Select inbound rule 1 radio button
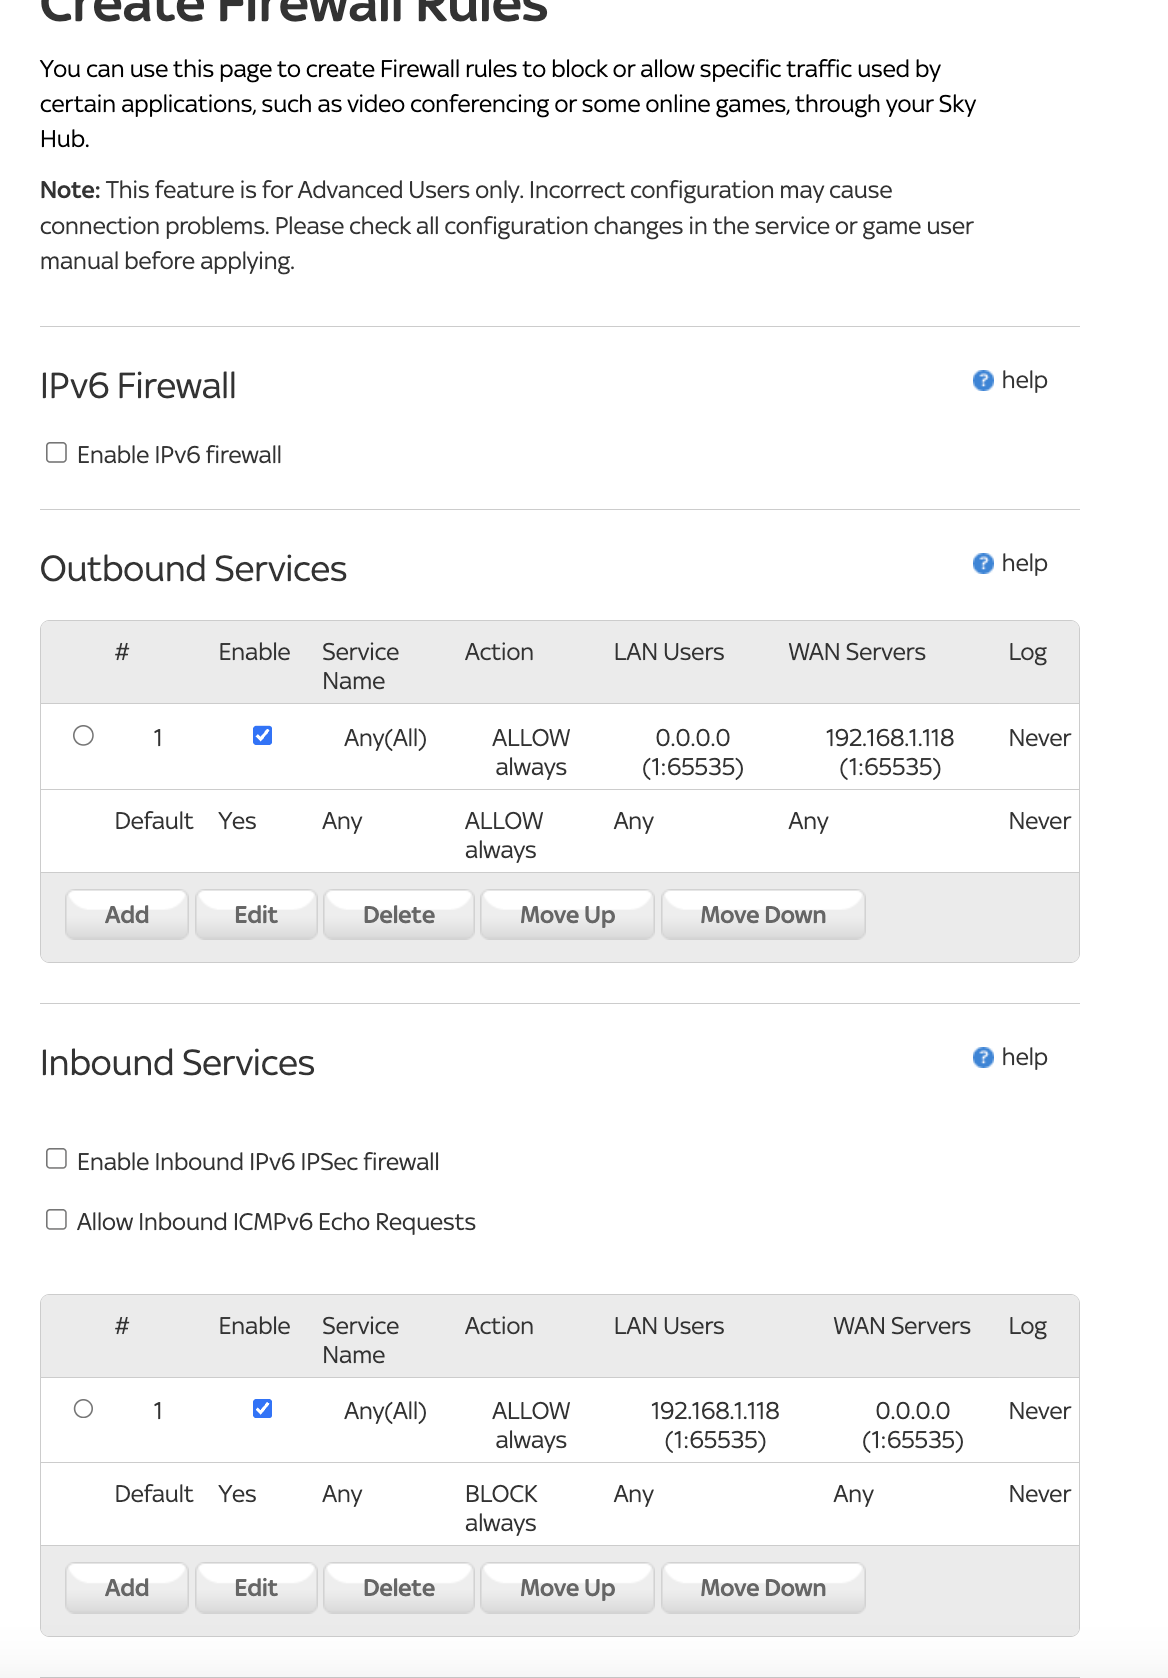This screenshot has height=1678, width=1168. pos(84,1409)
